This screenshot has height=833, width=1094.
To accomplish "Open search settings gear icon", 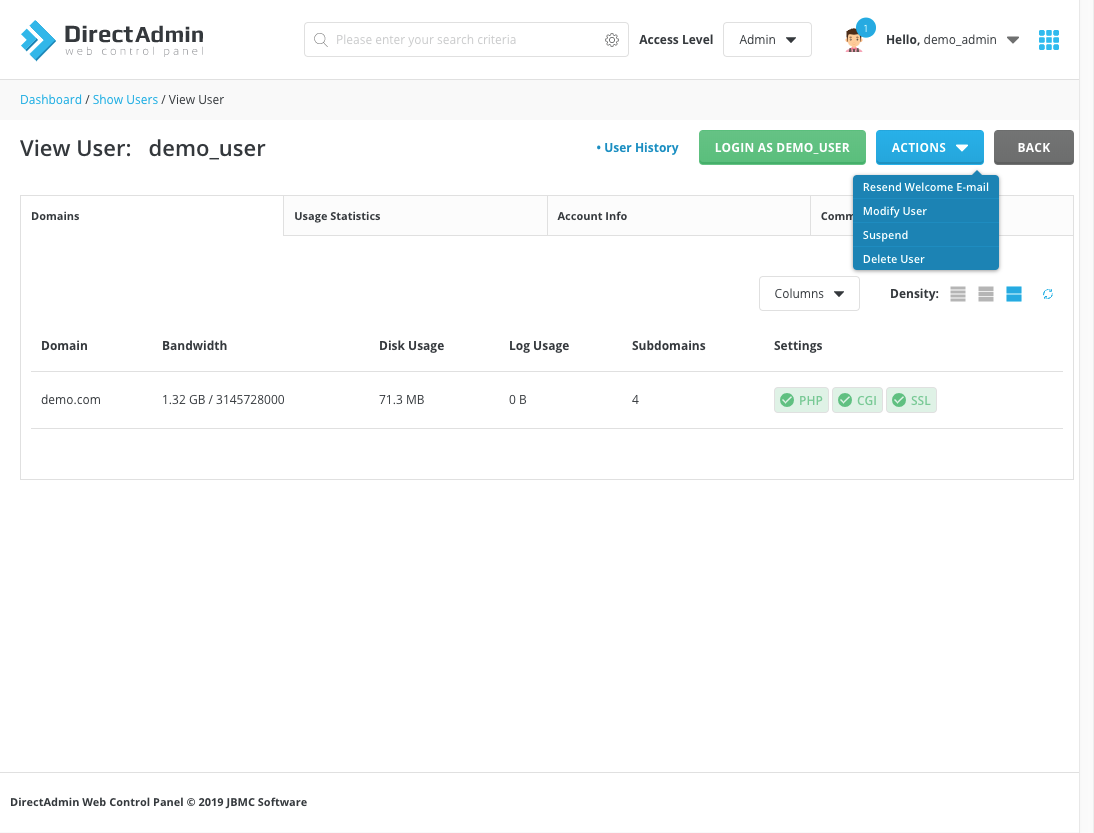I will 612,40.
